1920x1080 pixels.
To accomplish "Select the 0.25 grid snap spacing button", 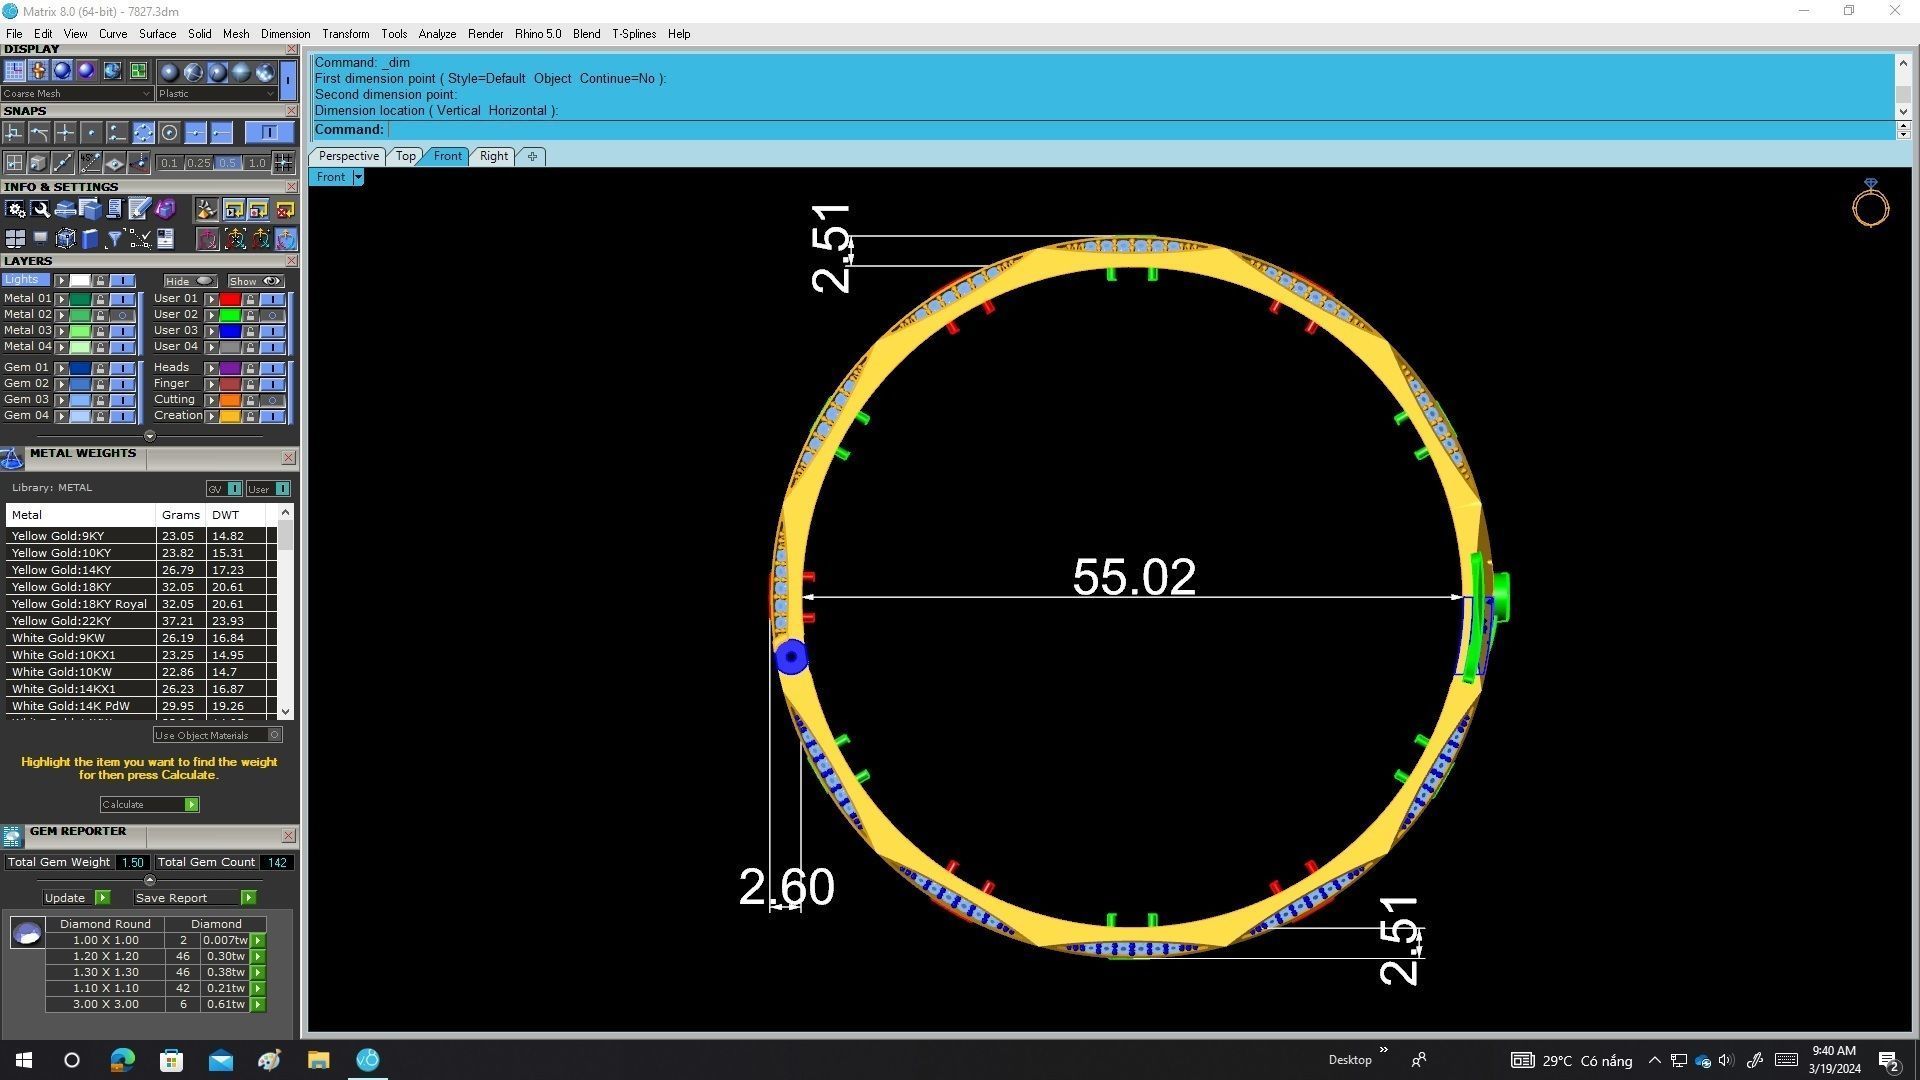I will [x=198, y=163].
